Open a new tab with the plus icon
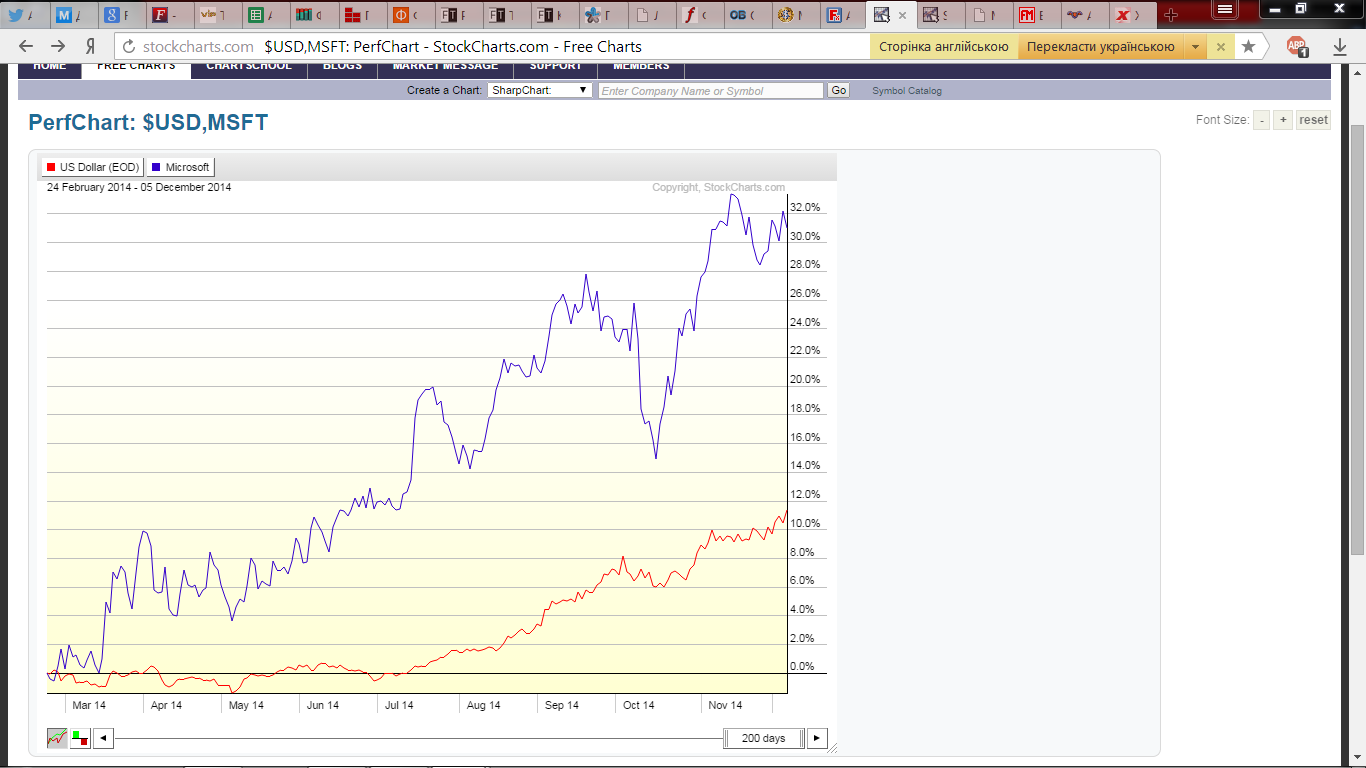1366x768 pixels. click(x=1172, y=15)
